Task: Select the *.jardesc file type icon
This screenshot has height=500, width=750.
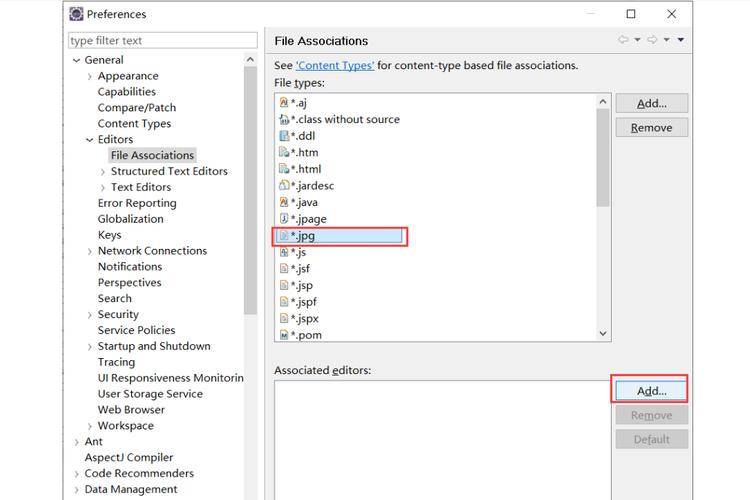Action: [284, 186]
